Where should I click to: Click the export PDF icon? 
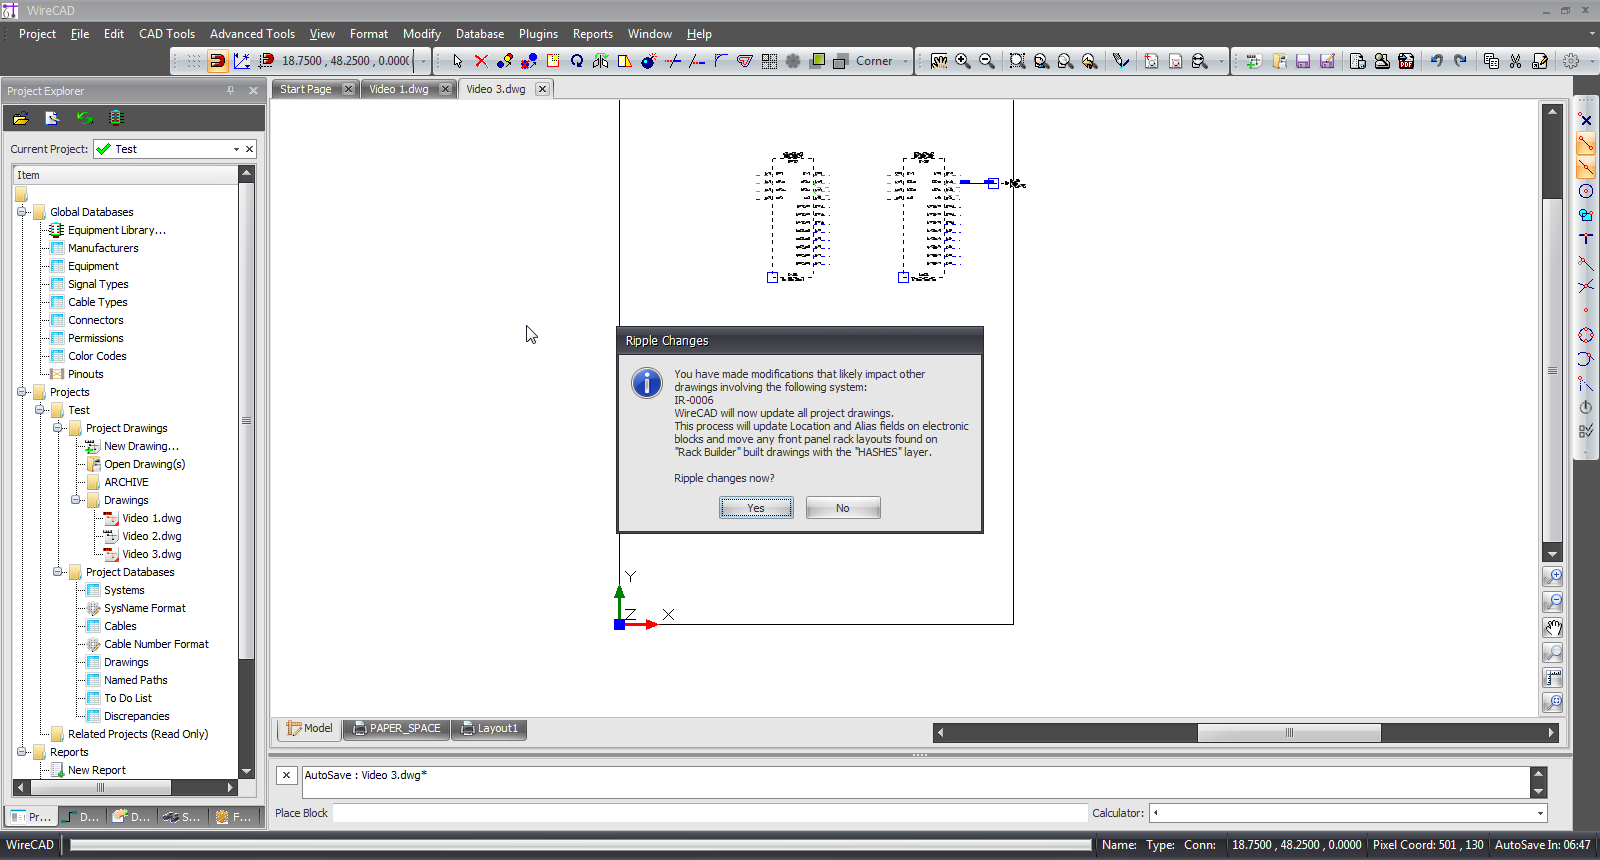1406,61
